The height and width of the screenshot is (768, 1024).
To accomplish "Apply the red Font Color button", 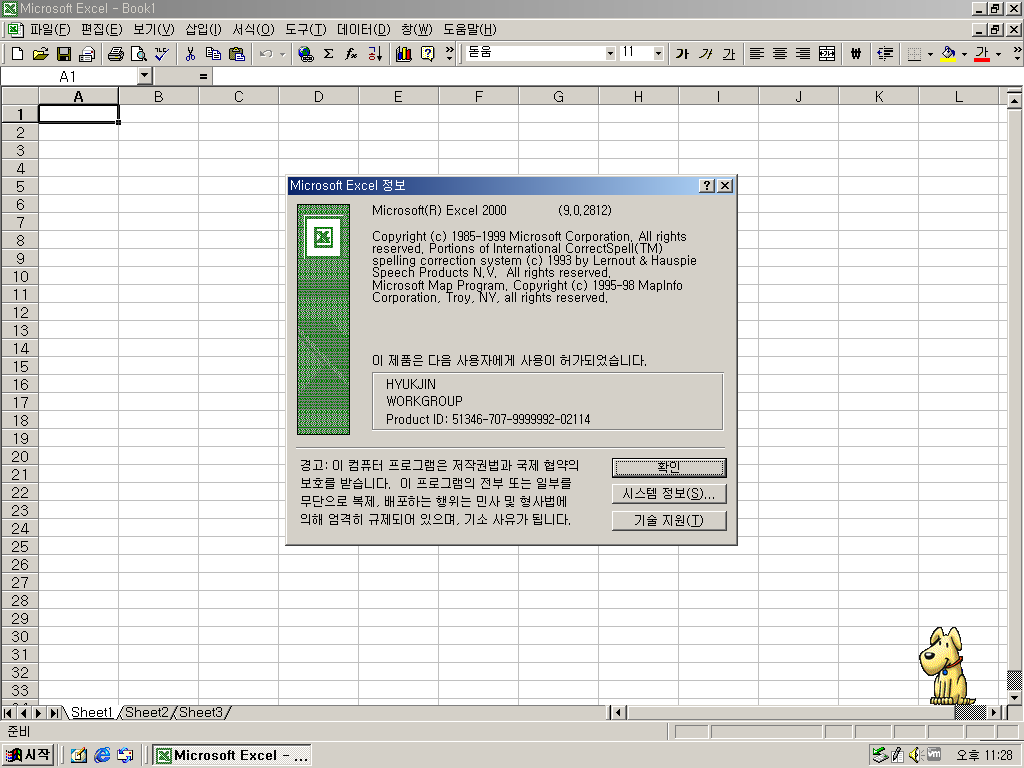I will point(982,54).
